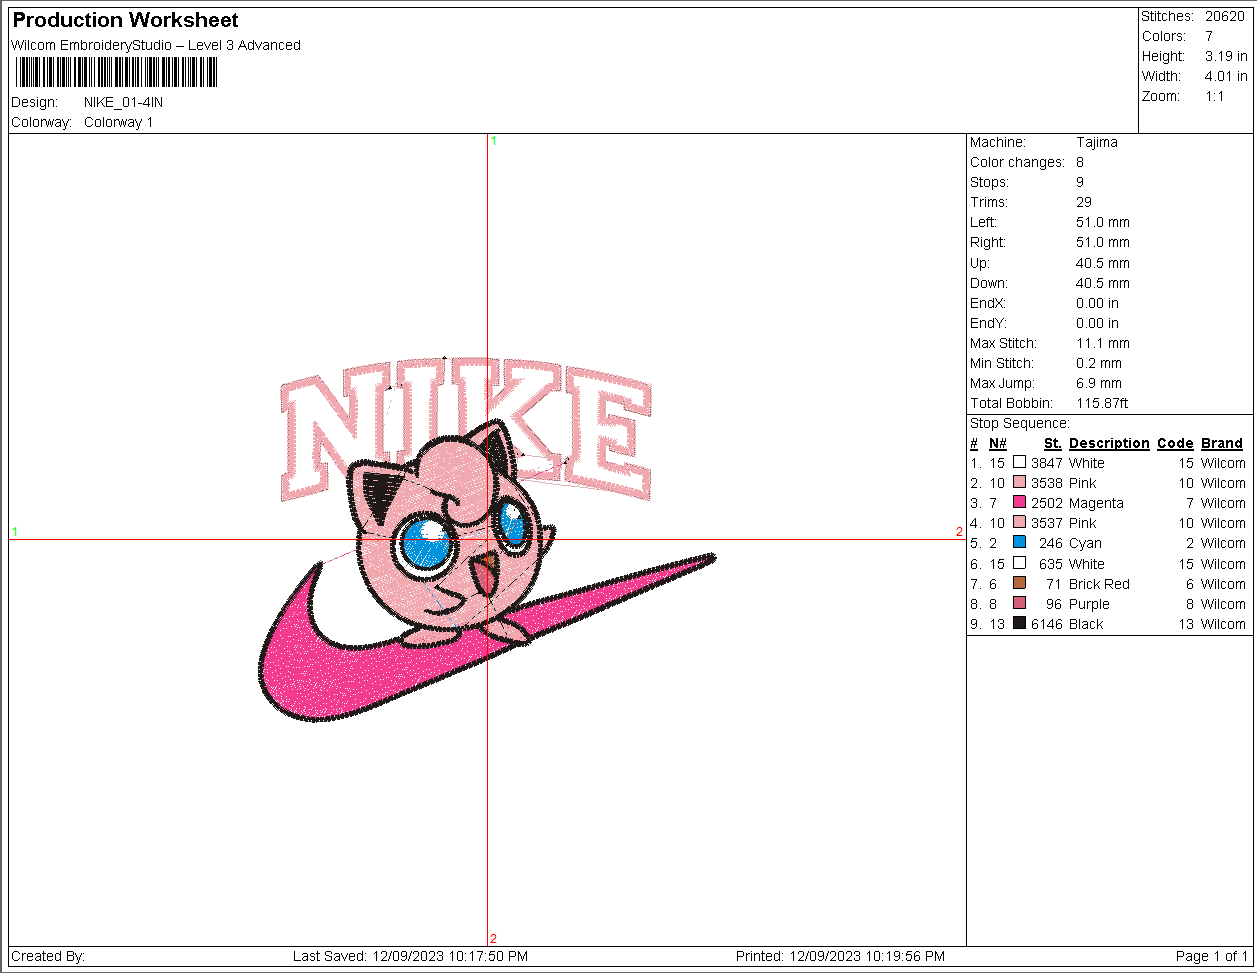Click the Description column header
This screenshot has width=1257, height=973.
(x=1109, y=443)
